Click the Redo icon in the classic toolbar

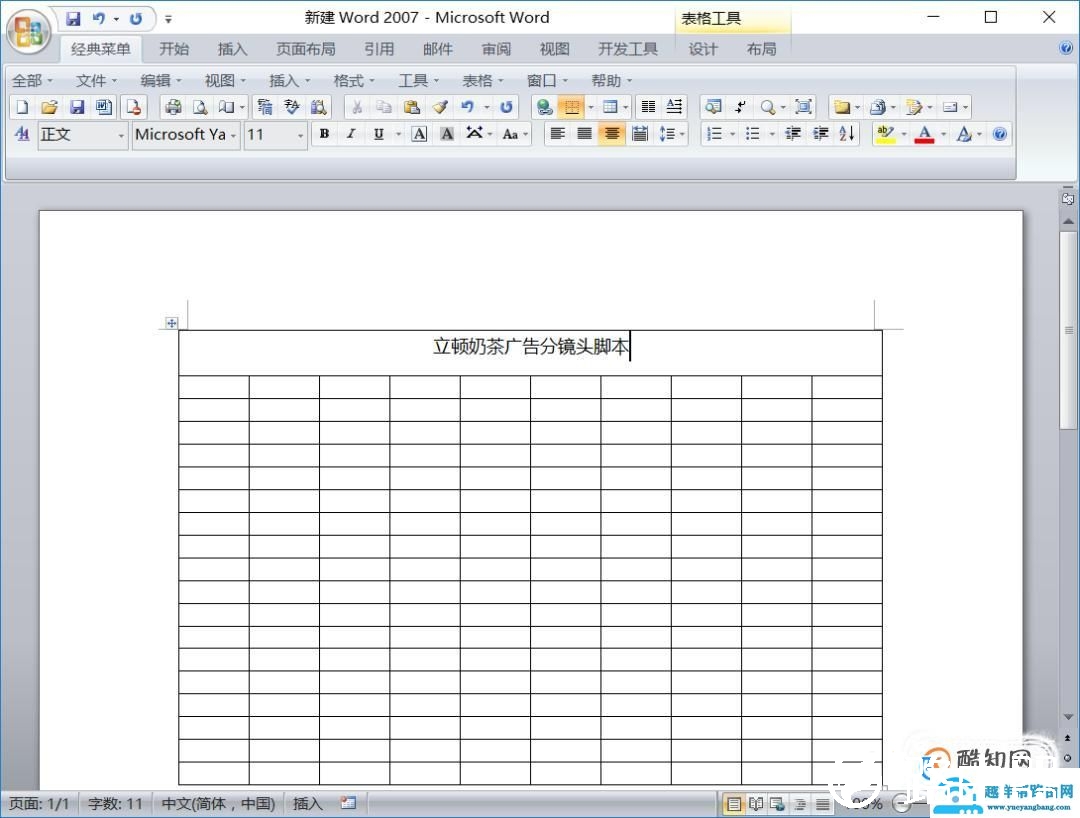(506, 107)
